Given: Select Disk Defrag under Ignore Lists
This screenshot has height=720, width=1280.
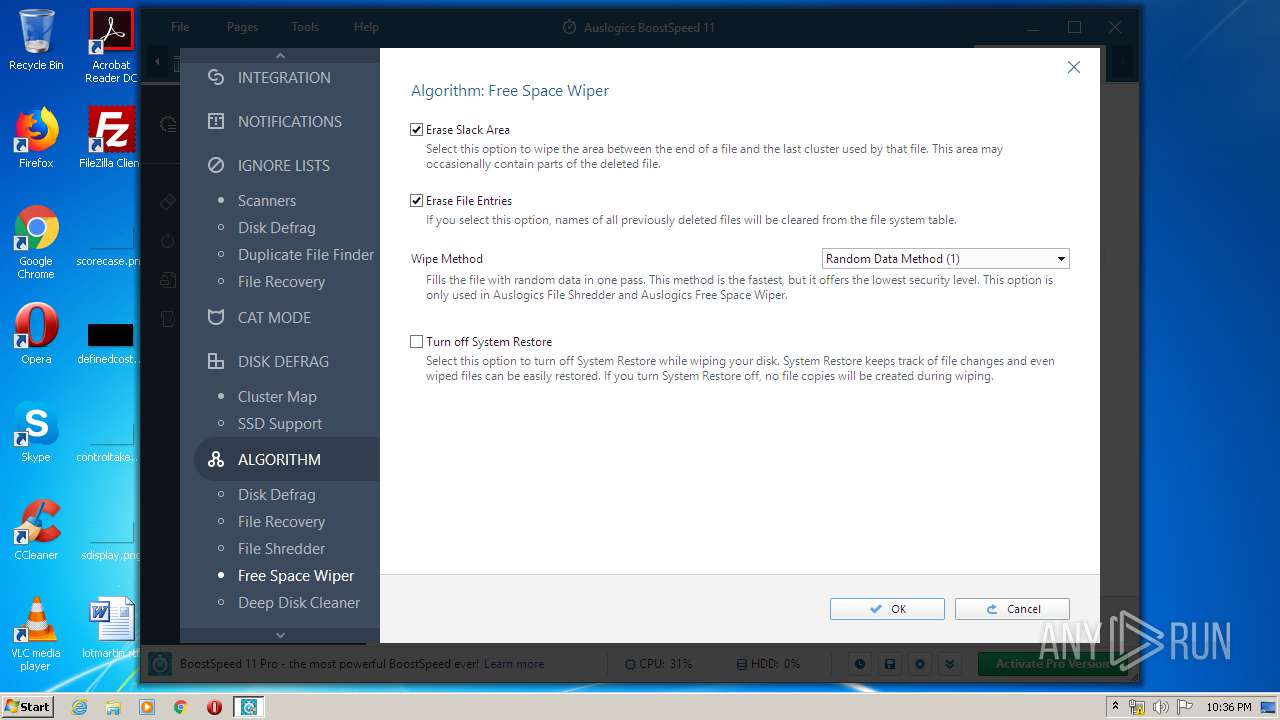Looking at the screenshot, I should coord(276,227).
